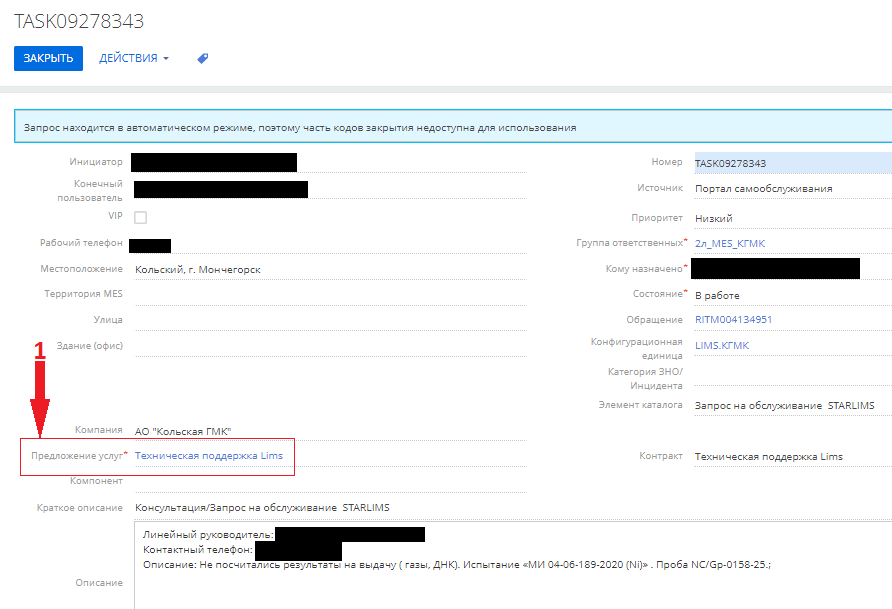
Task: Click inside the Описание text area
Action: pyautogui.click(x=500, y=585)
